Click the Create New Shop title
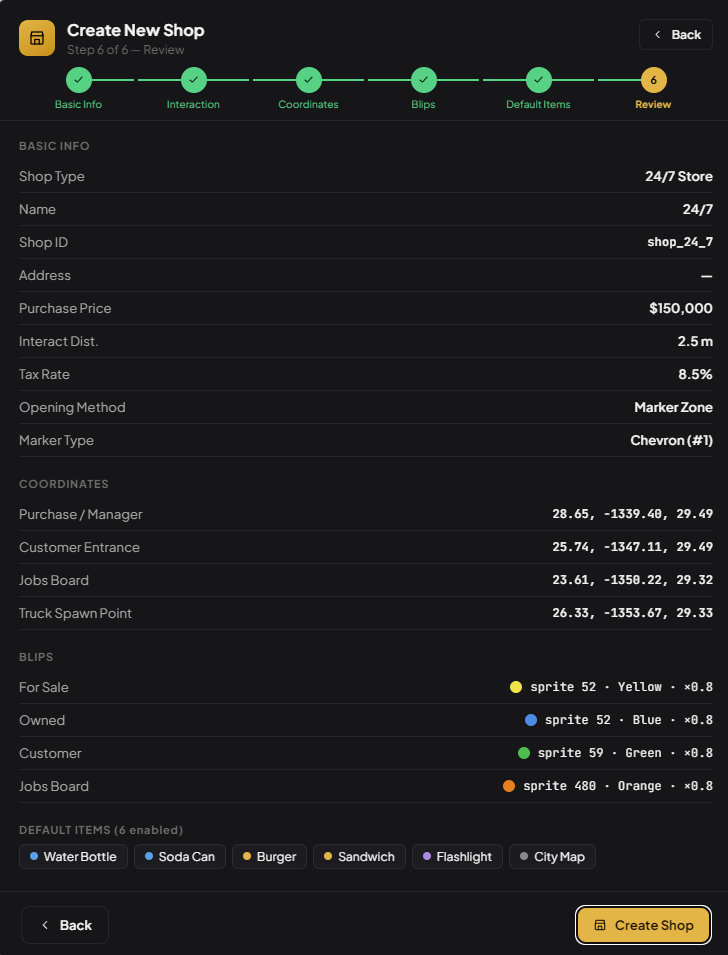 [136, 30]
